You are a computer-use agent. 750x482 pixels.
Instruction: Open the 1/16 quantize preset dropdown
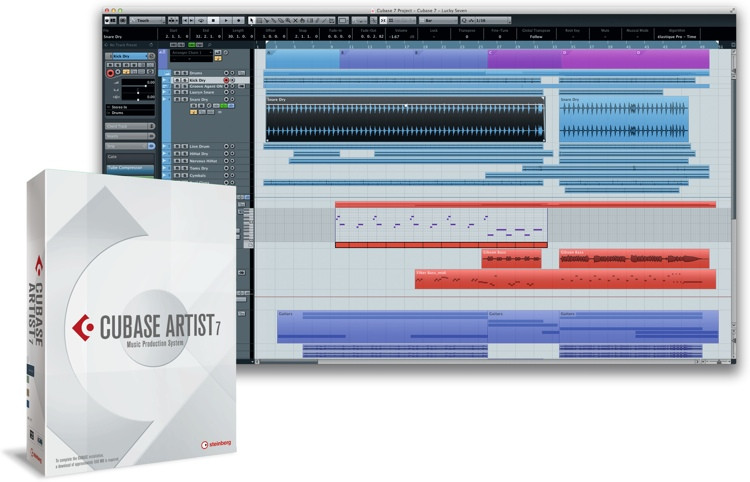coord(485,21)
